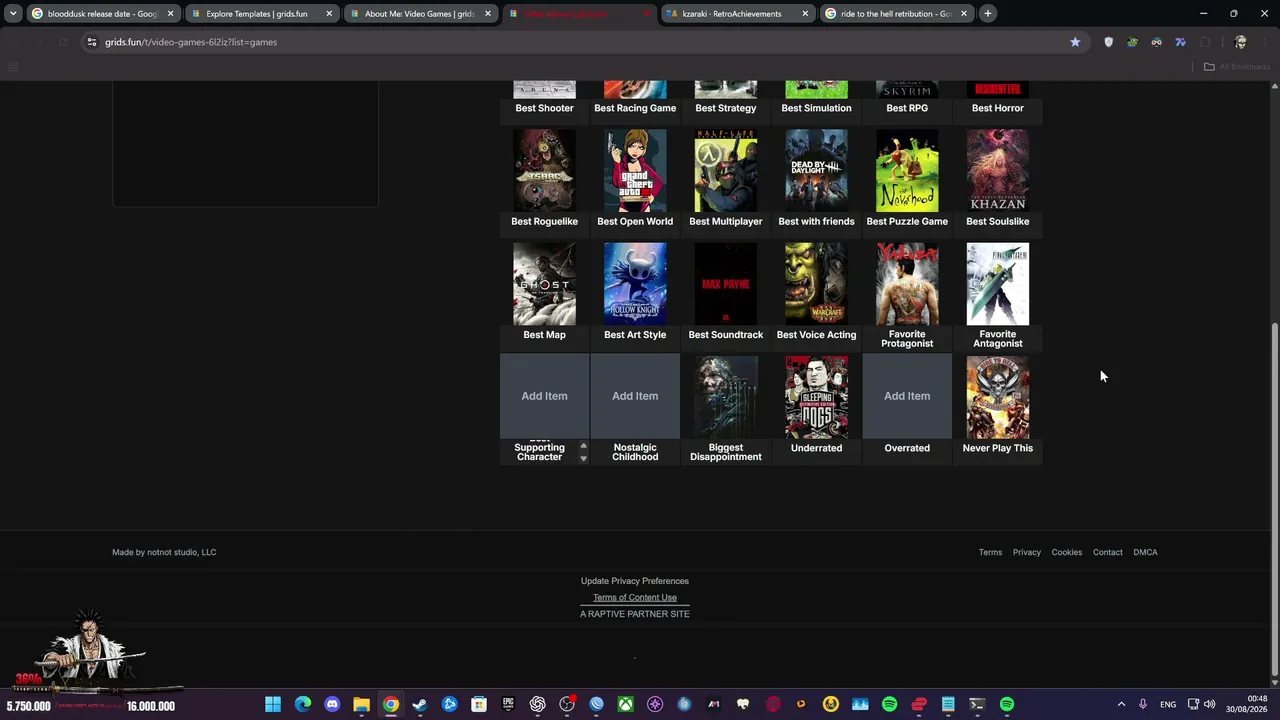Switch to the 'kzaraki - RetroAchievements' tab
Viewport: 1280px width, 720px height.
(739, 14)
